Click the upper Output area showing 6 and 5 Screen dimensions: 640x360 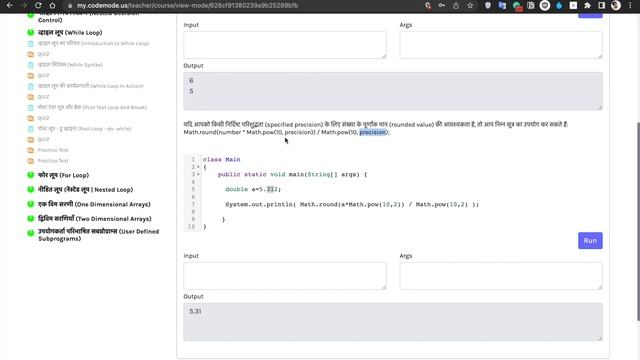point(393,91)
